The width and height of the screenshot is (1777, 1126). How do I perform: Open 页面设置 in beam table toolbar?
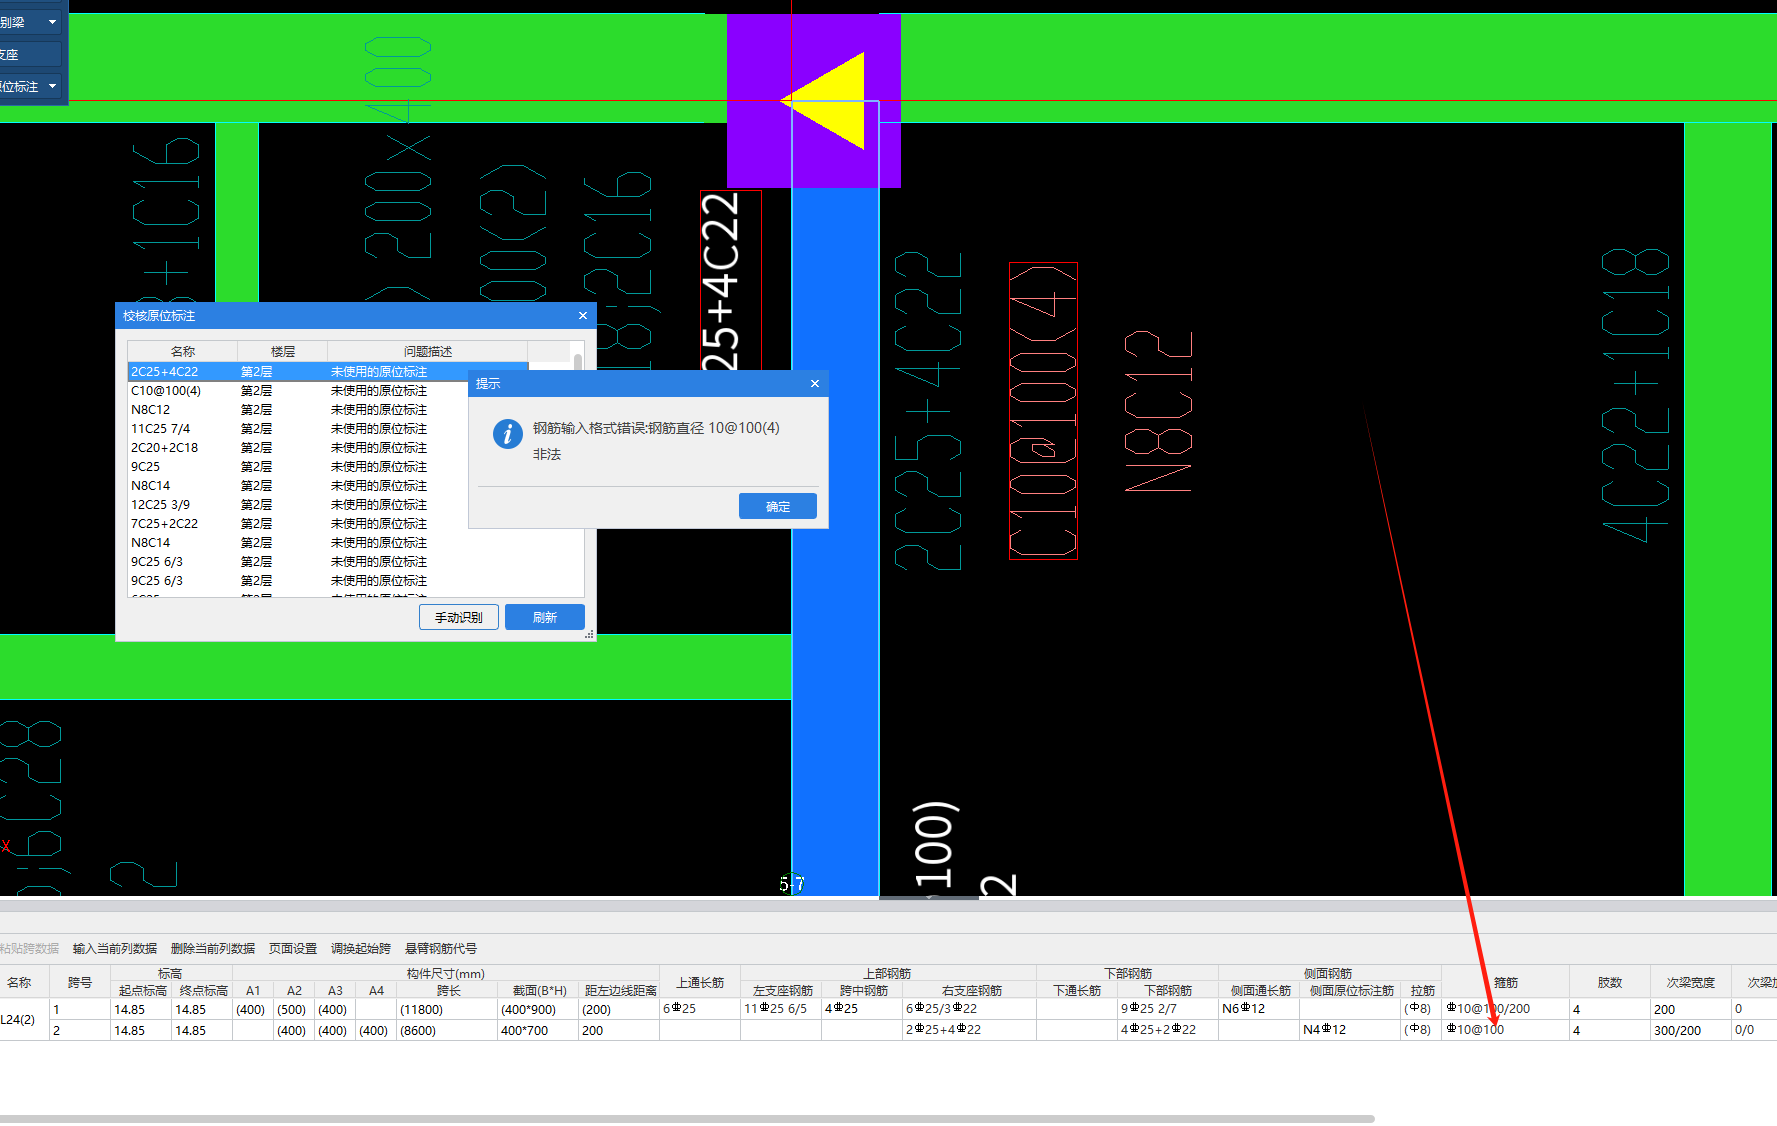click(x=293, y=949)
